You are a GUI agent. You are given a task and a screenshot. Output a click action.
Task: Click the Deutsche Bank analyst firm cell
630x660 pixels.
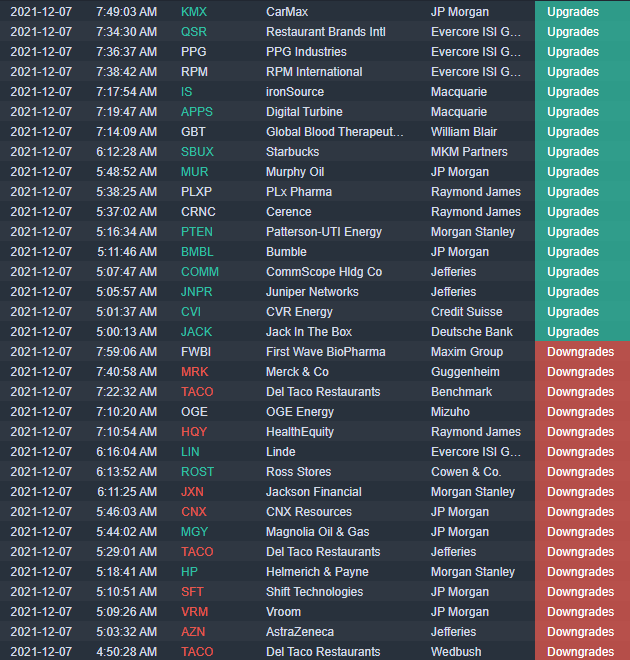click(471, 332)
